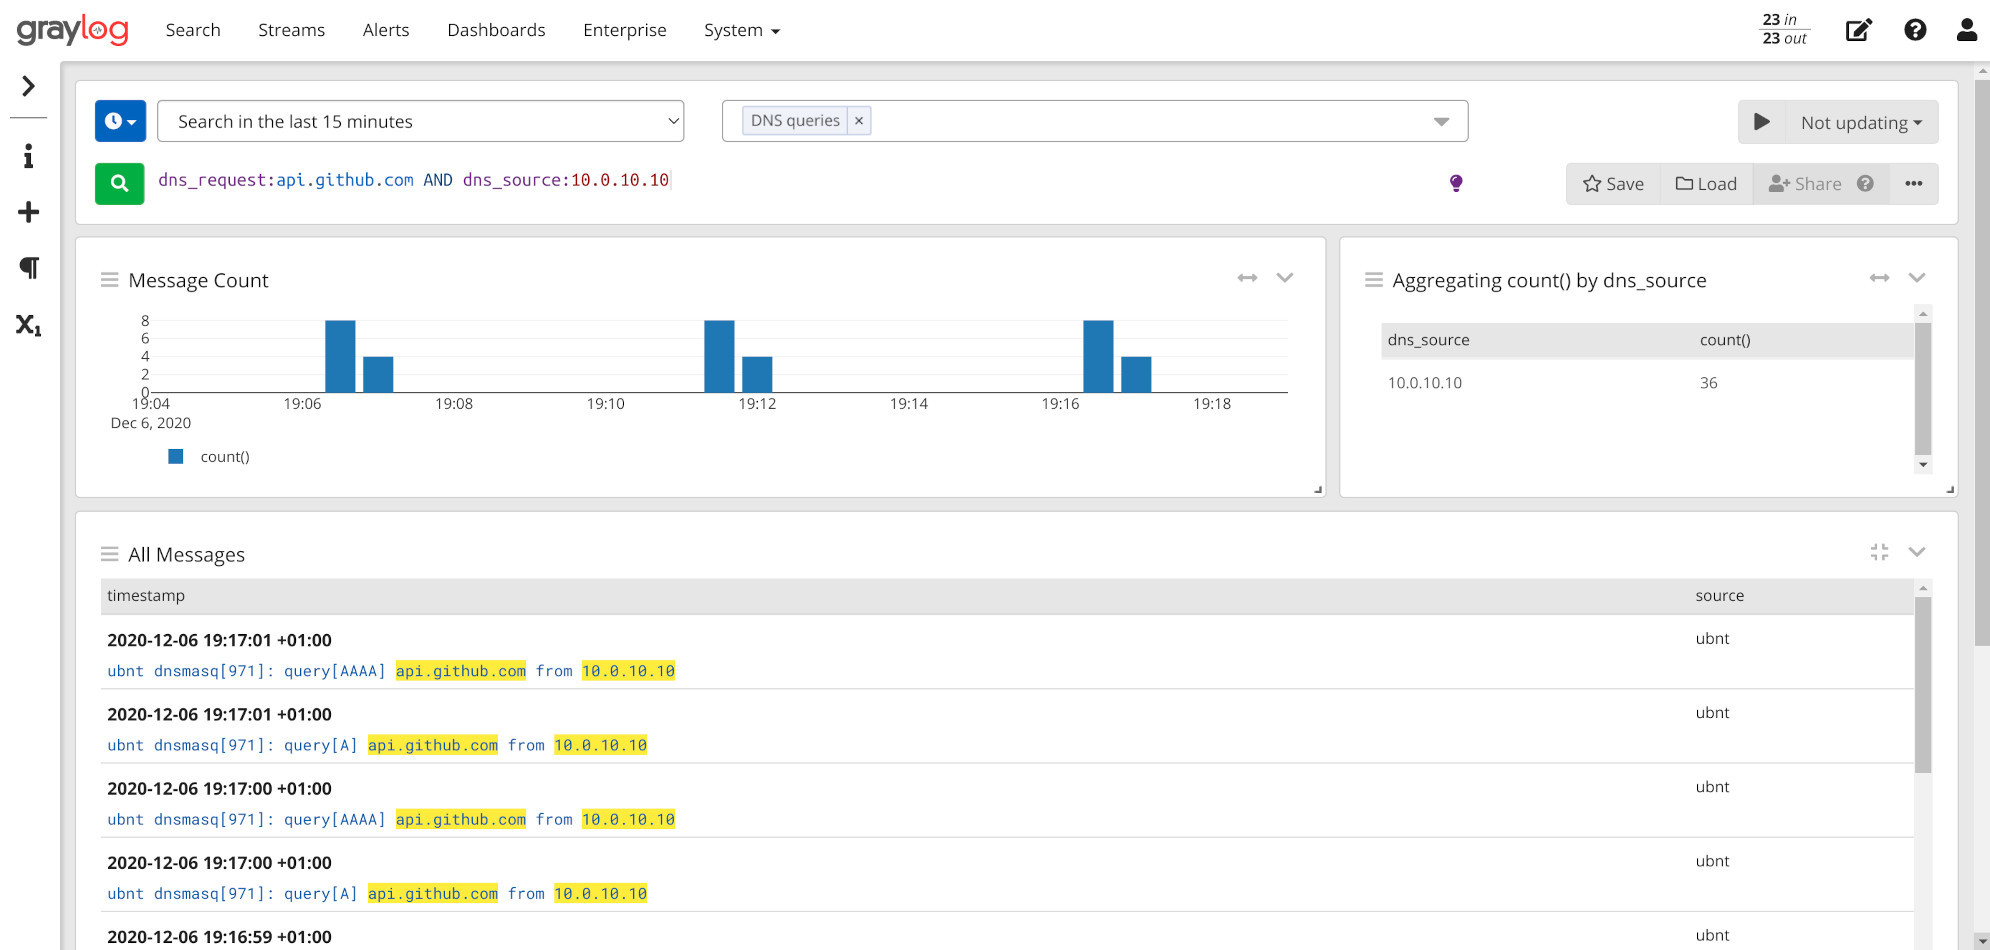This screenshot has width=1990, height=950.
Task: Load a saved search
Action: click(x=1706, y=184)
